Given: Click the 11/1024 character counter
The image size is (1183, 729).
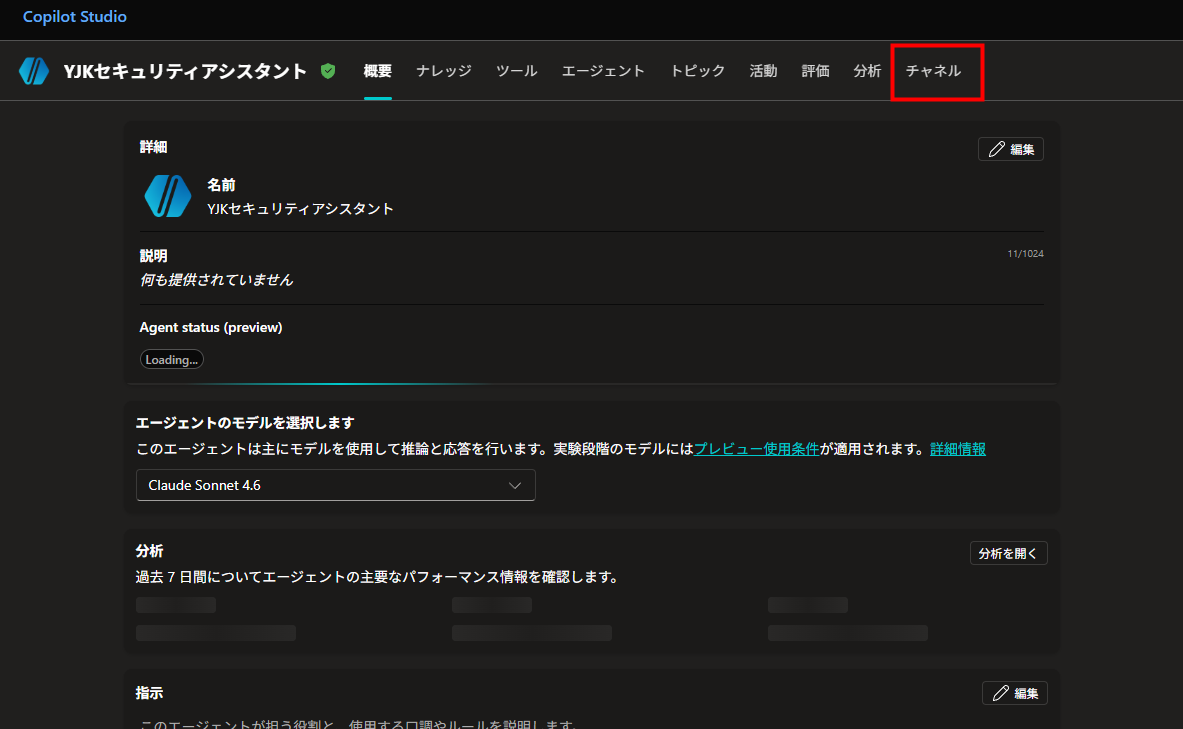Looking at the screenshot, I should click(x=1025, y=254).
